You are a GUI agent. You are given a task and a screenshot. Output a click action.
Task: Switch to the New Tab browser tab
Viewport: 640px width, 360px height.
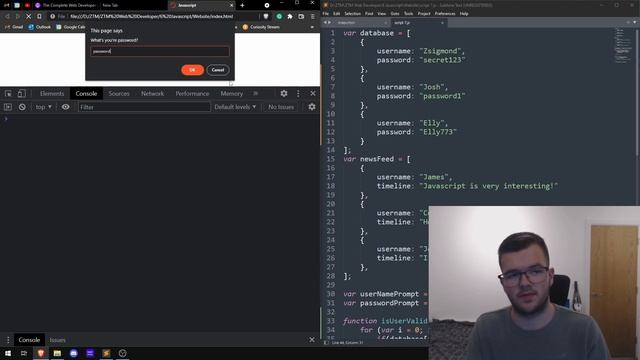click(x=110, y=5)
